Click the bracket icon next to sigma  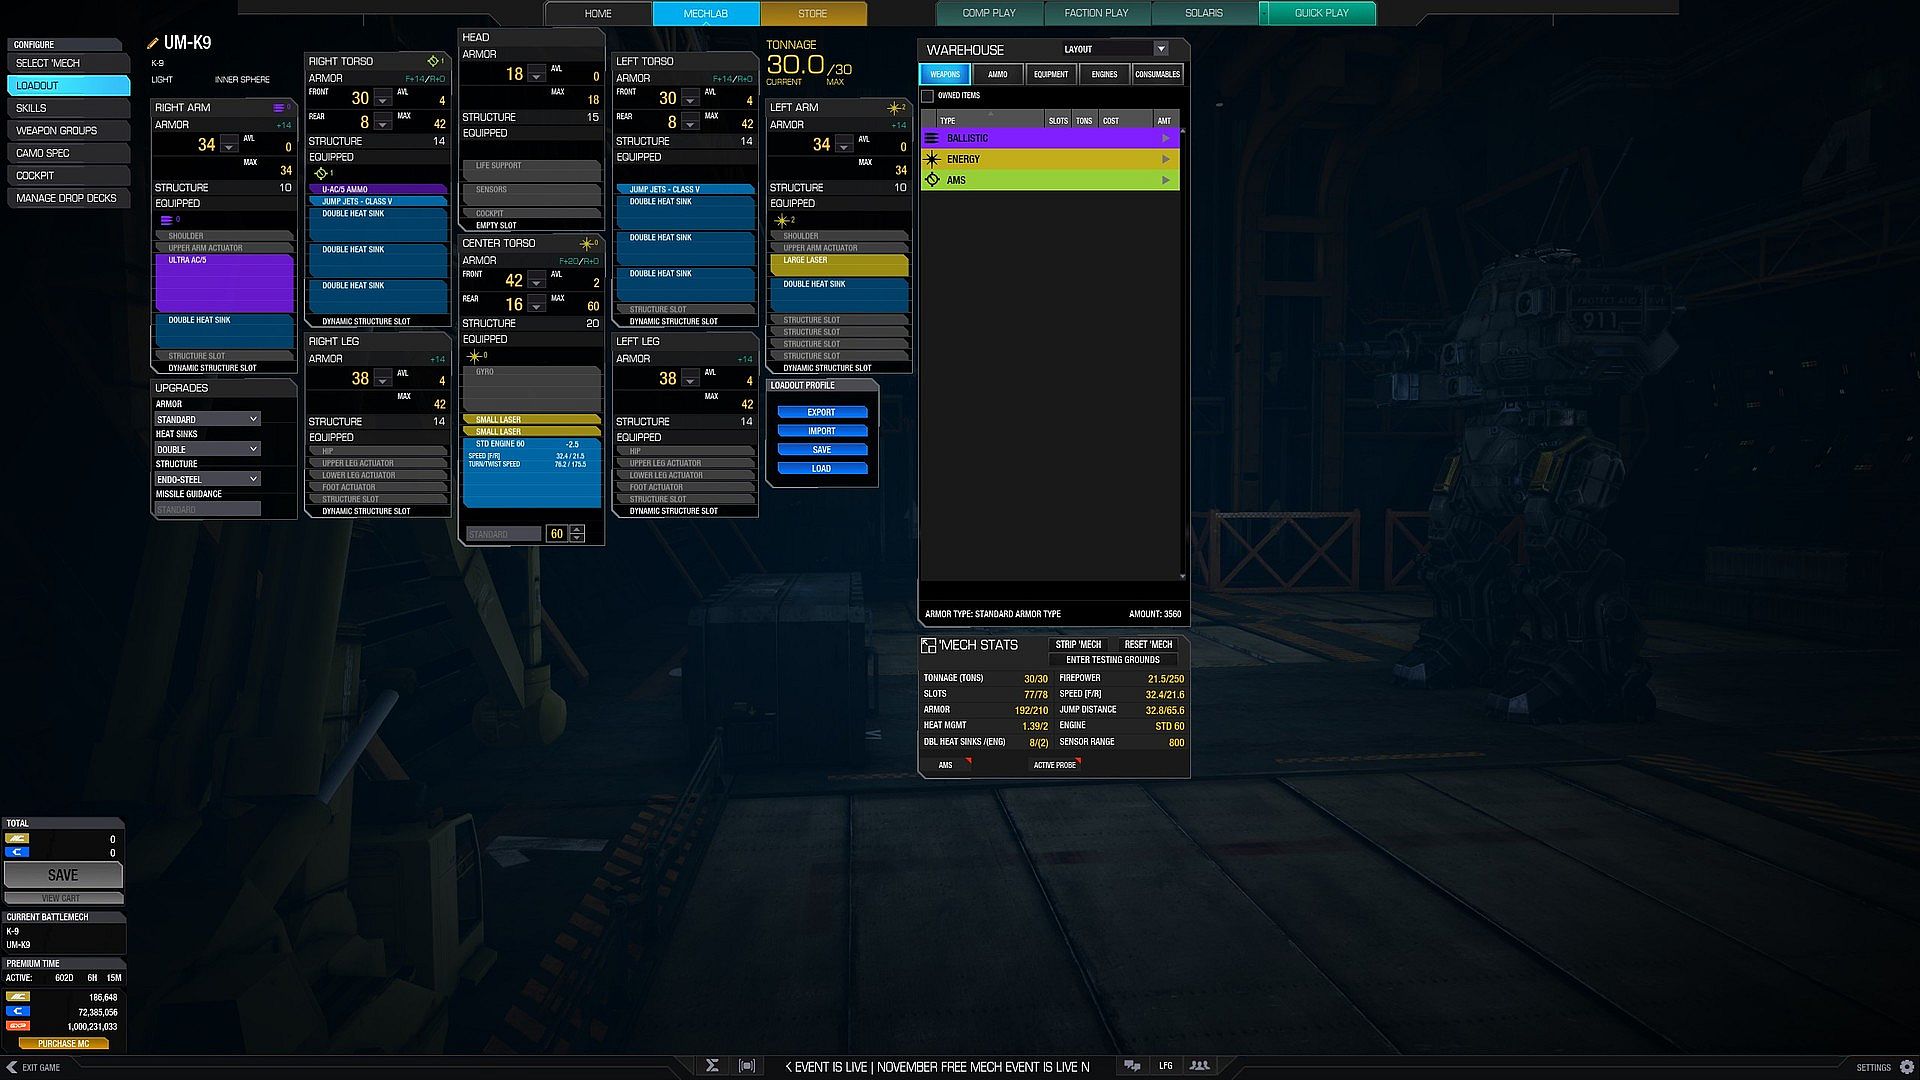click(747, 1066)
